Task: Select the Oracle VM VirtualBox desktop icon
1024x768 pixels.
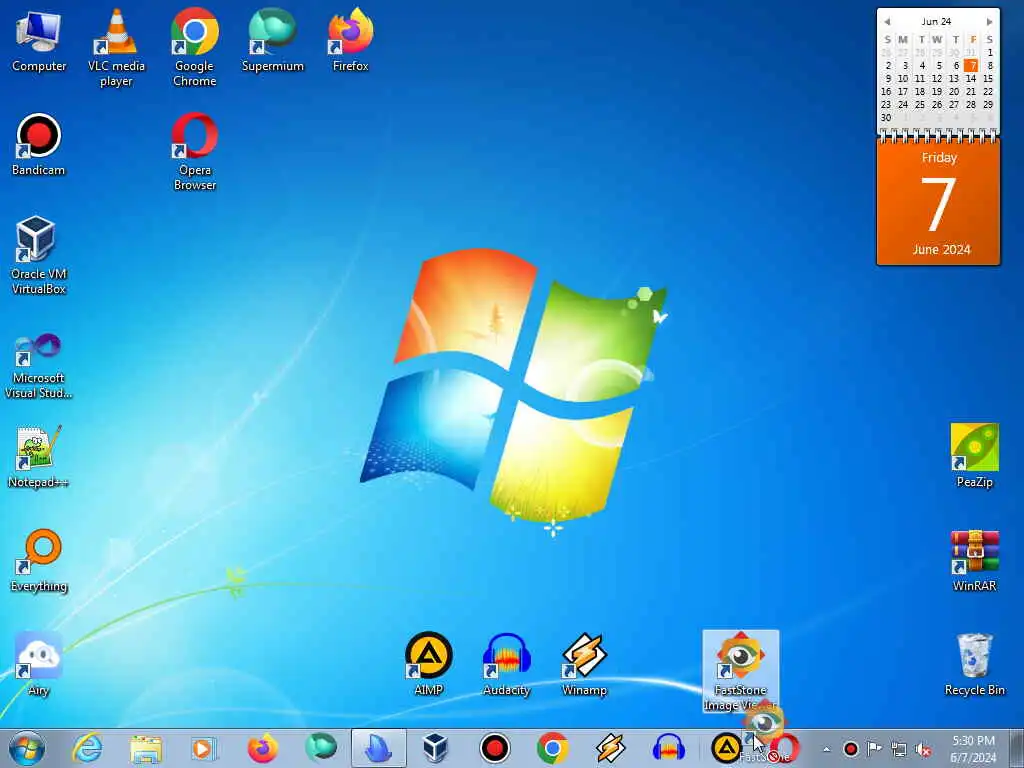Action: tap(39, 255)
